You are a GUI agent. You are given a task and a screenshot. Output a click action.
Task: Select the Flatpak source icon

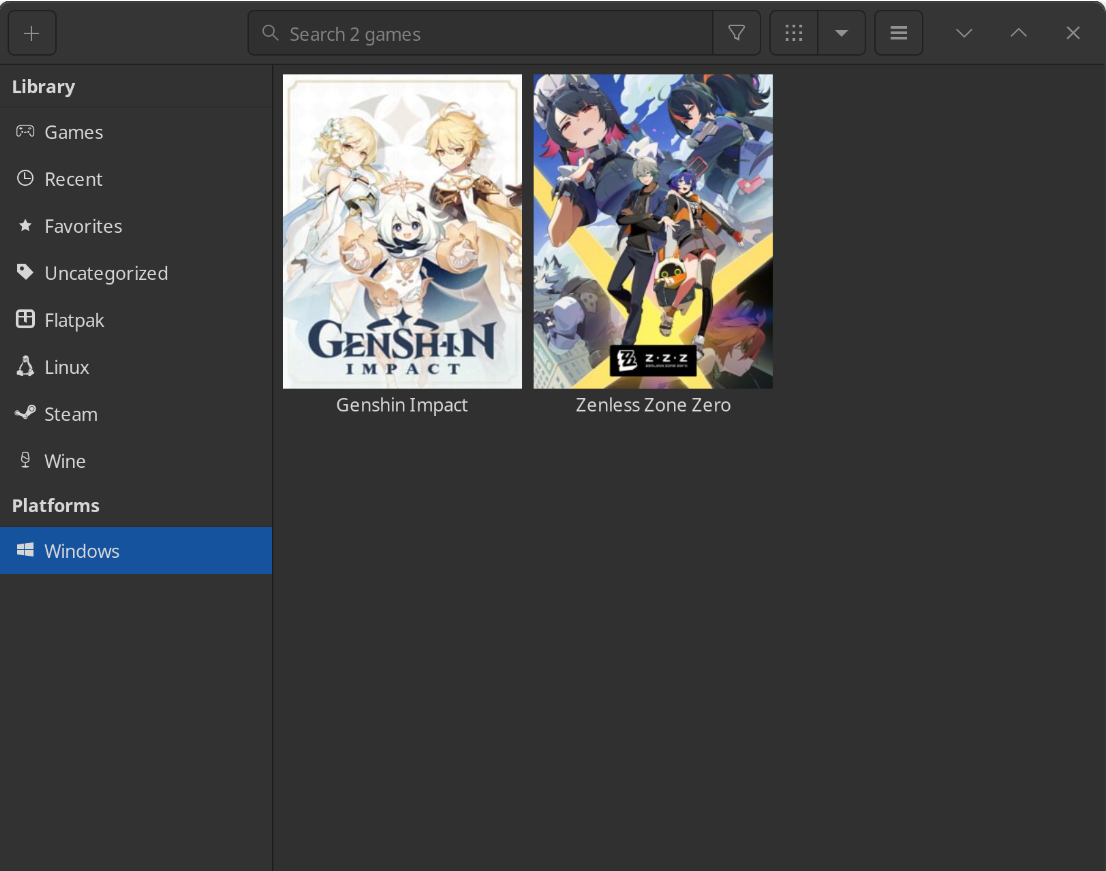coord(24,319)
